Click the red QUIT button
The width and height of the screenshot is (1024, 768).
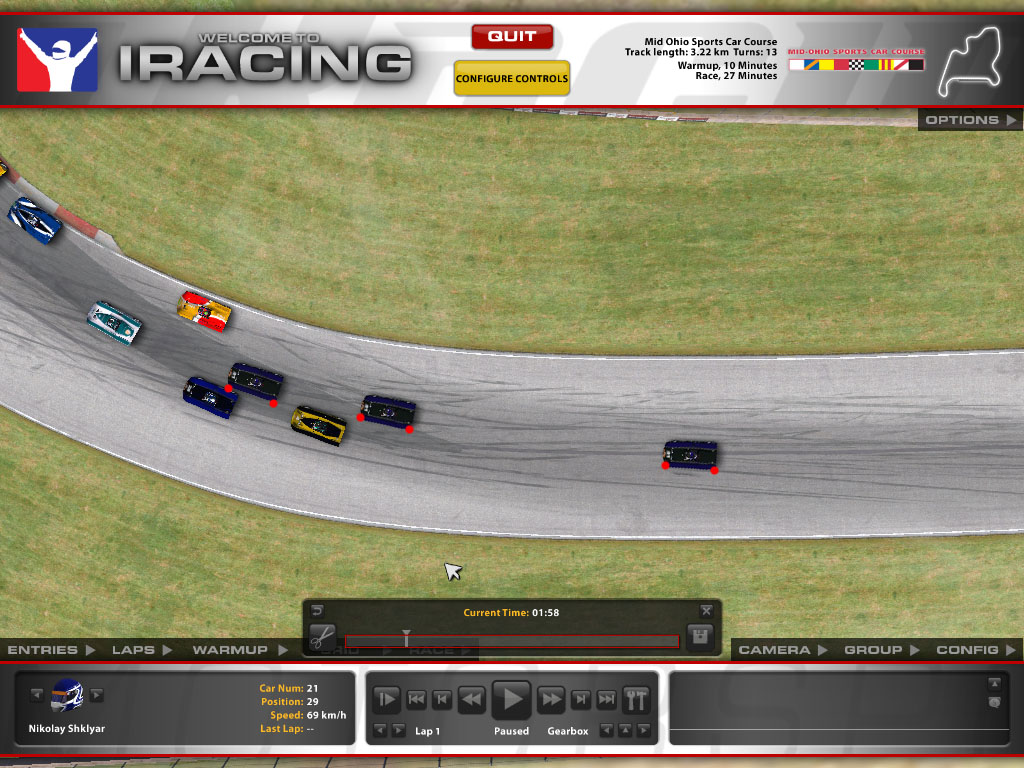tap(512, 37)
